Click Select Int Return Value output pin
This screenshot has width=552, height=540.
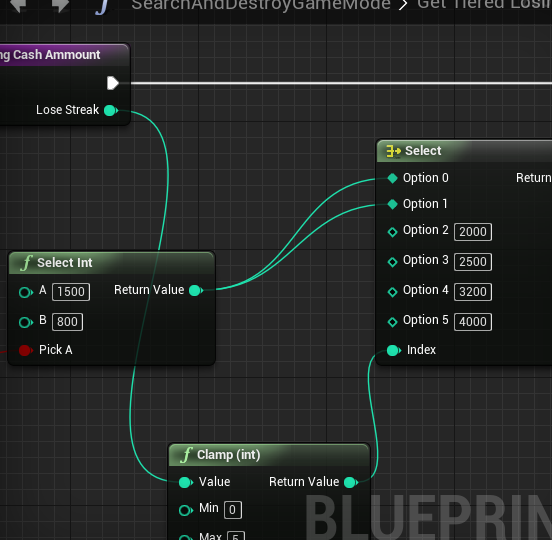(x=196, y=290)
